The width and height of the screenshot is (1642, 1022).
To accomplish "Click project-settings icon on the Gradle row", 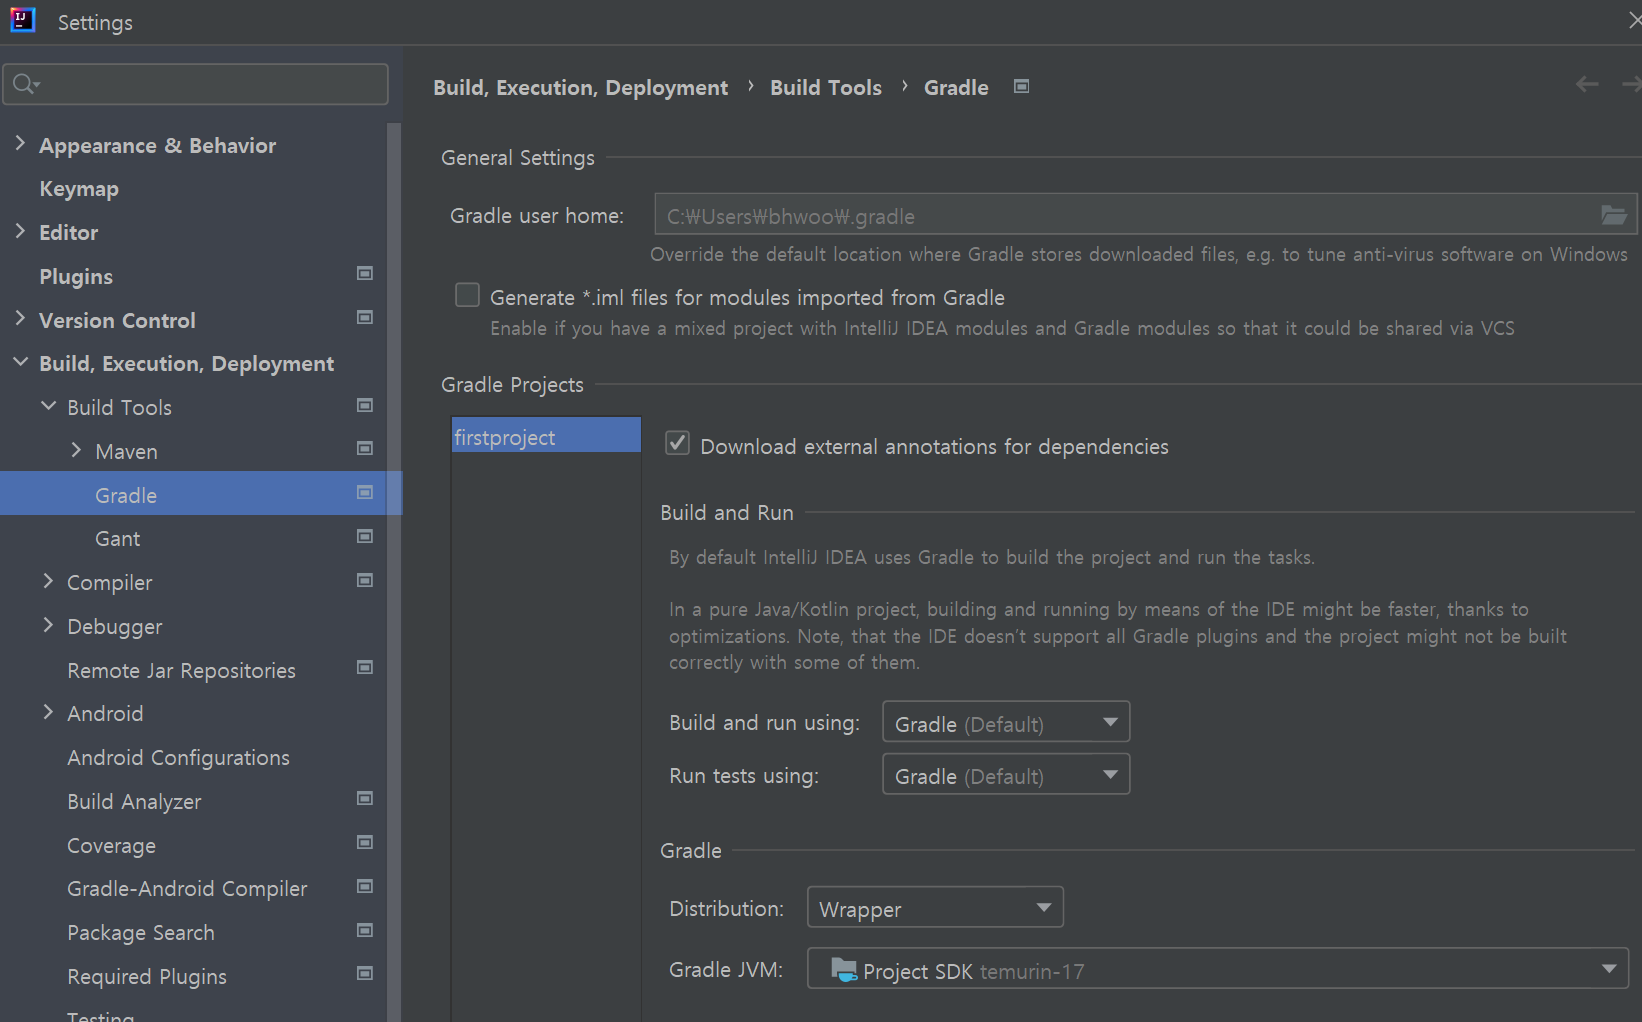I will [365, 492].
